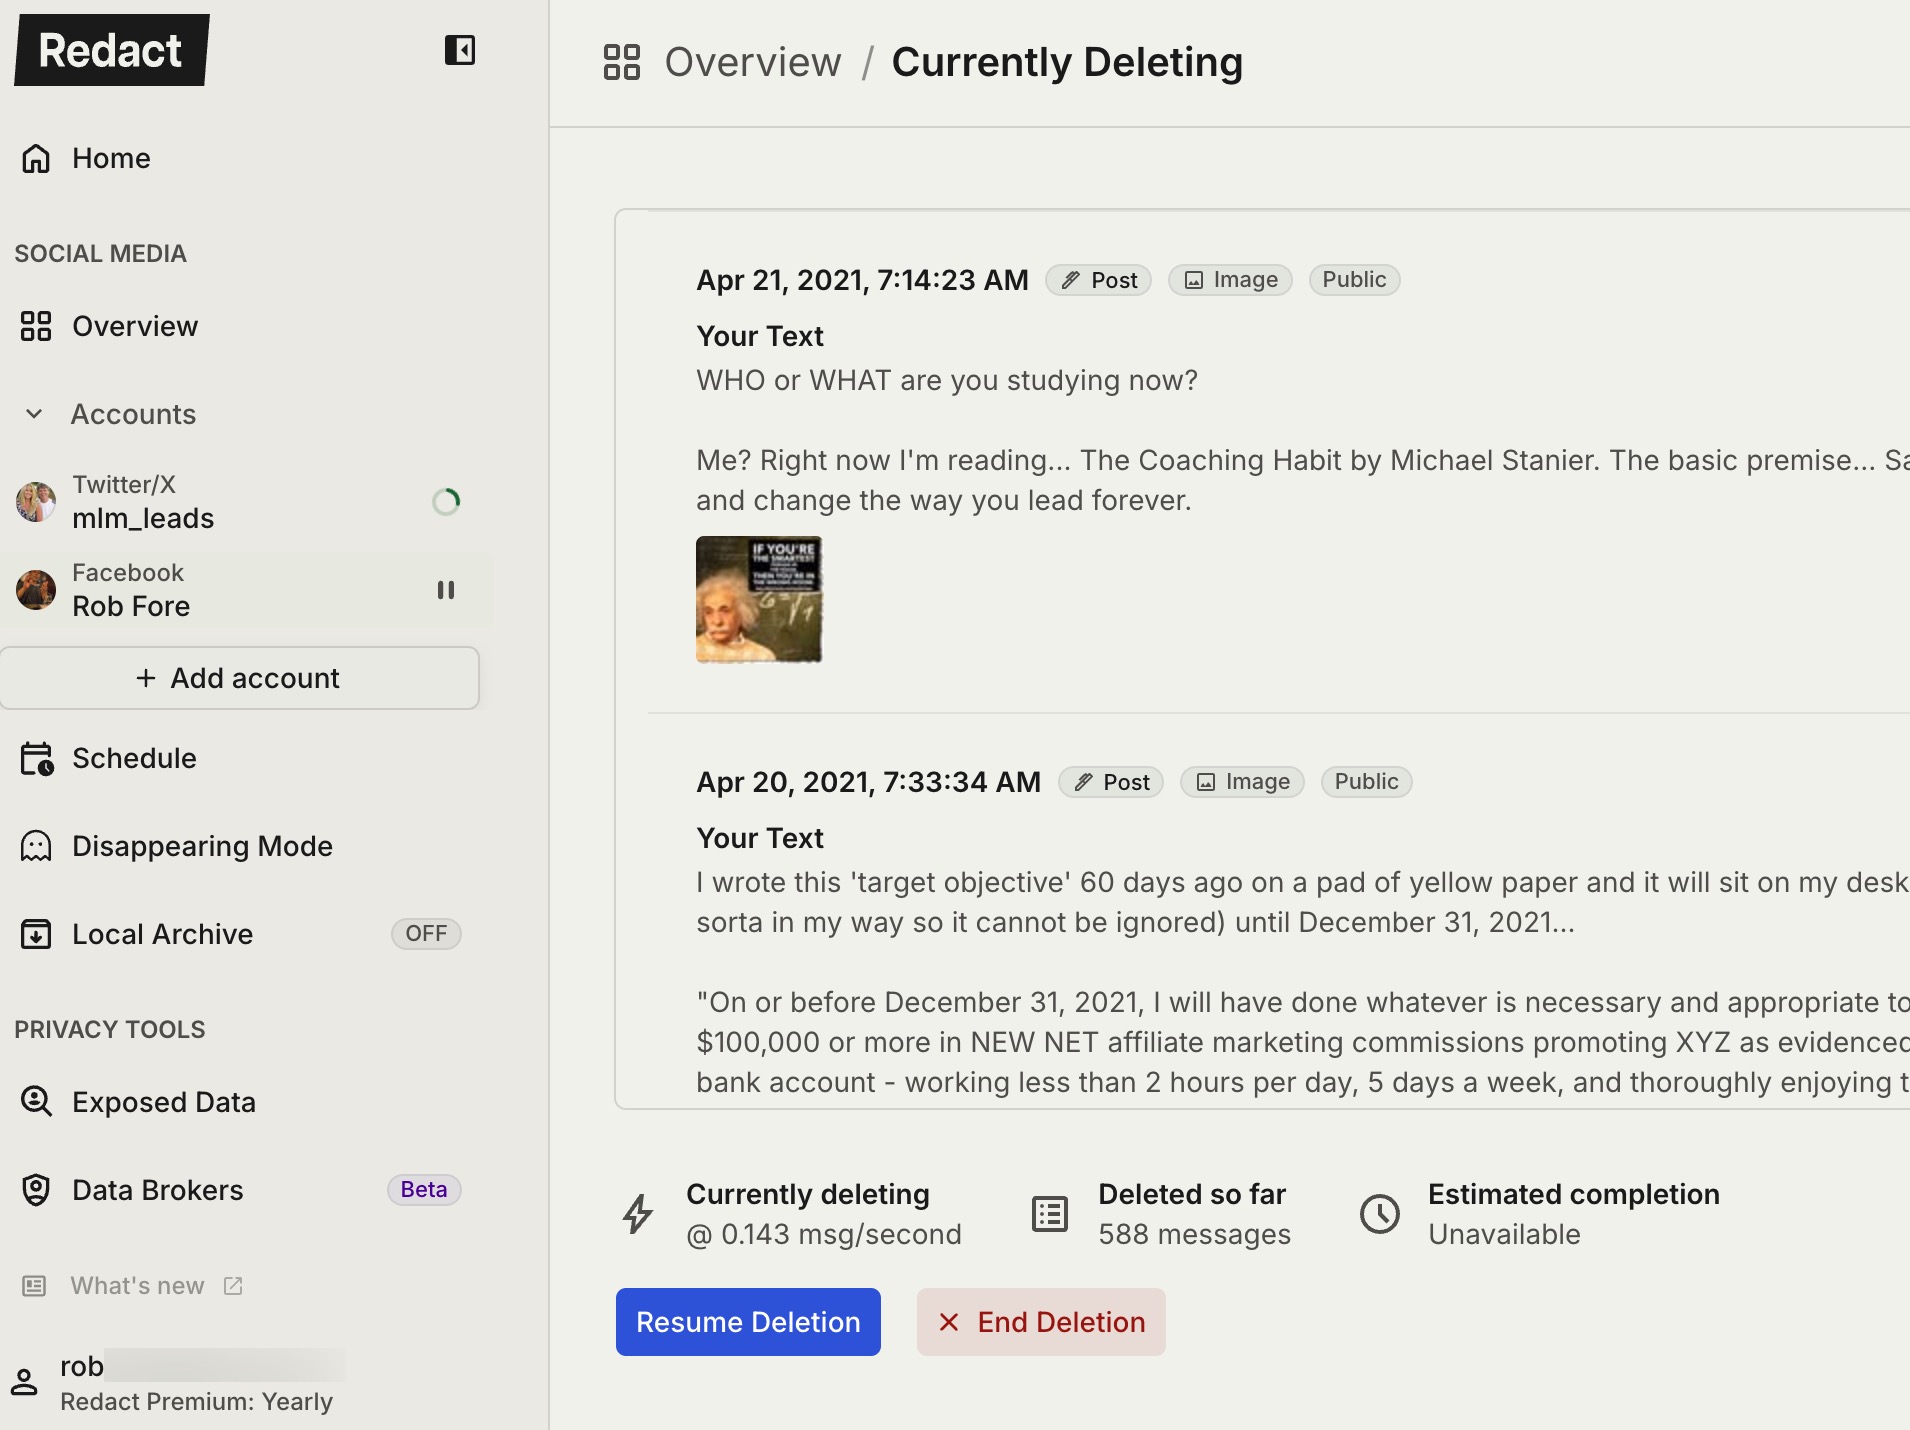This screenshot has height=1430, width=1910.
Task: Click the Estimated completion clock icon
Action: click(1380, 1214)
